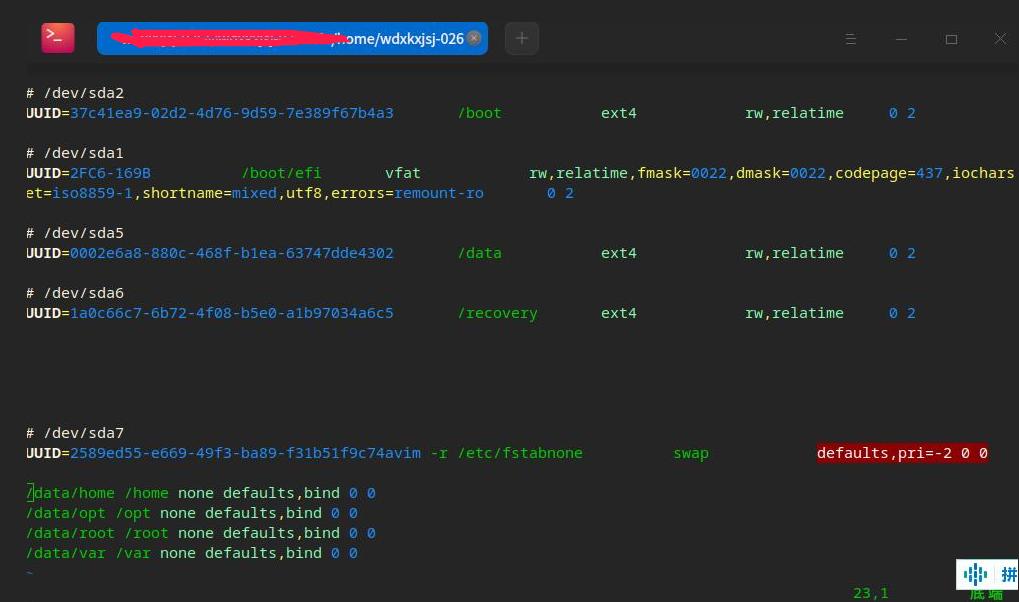Image resolution: width=1019 pixels, height=602 pixels.
Task: Maximize the terminal window
Action: 951,39
